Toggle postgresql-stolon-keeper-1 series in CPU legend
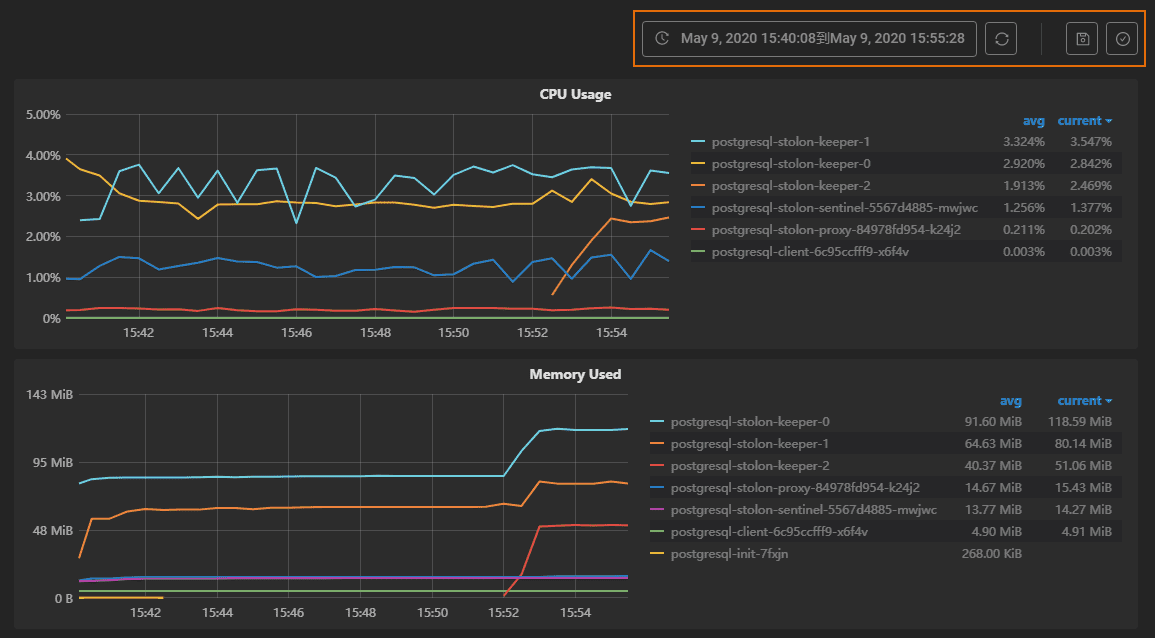Screen dimensions: 1155x638 [790, 142]
